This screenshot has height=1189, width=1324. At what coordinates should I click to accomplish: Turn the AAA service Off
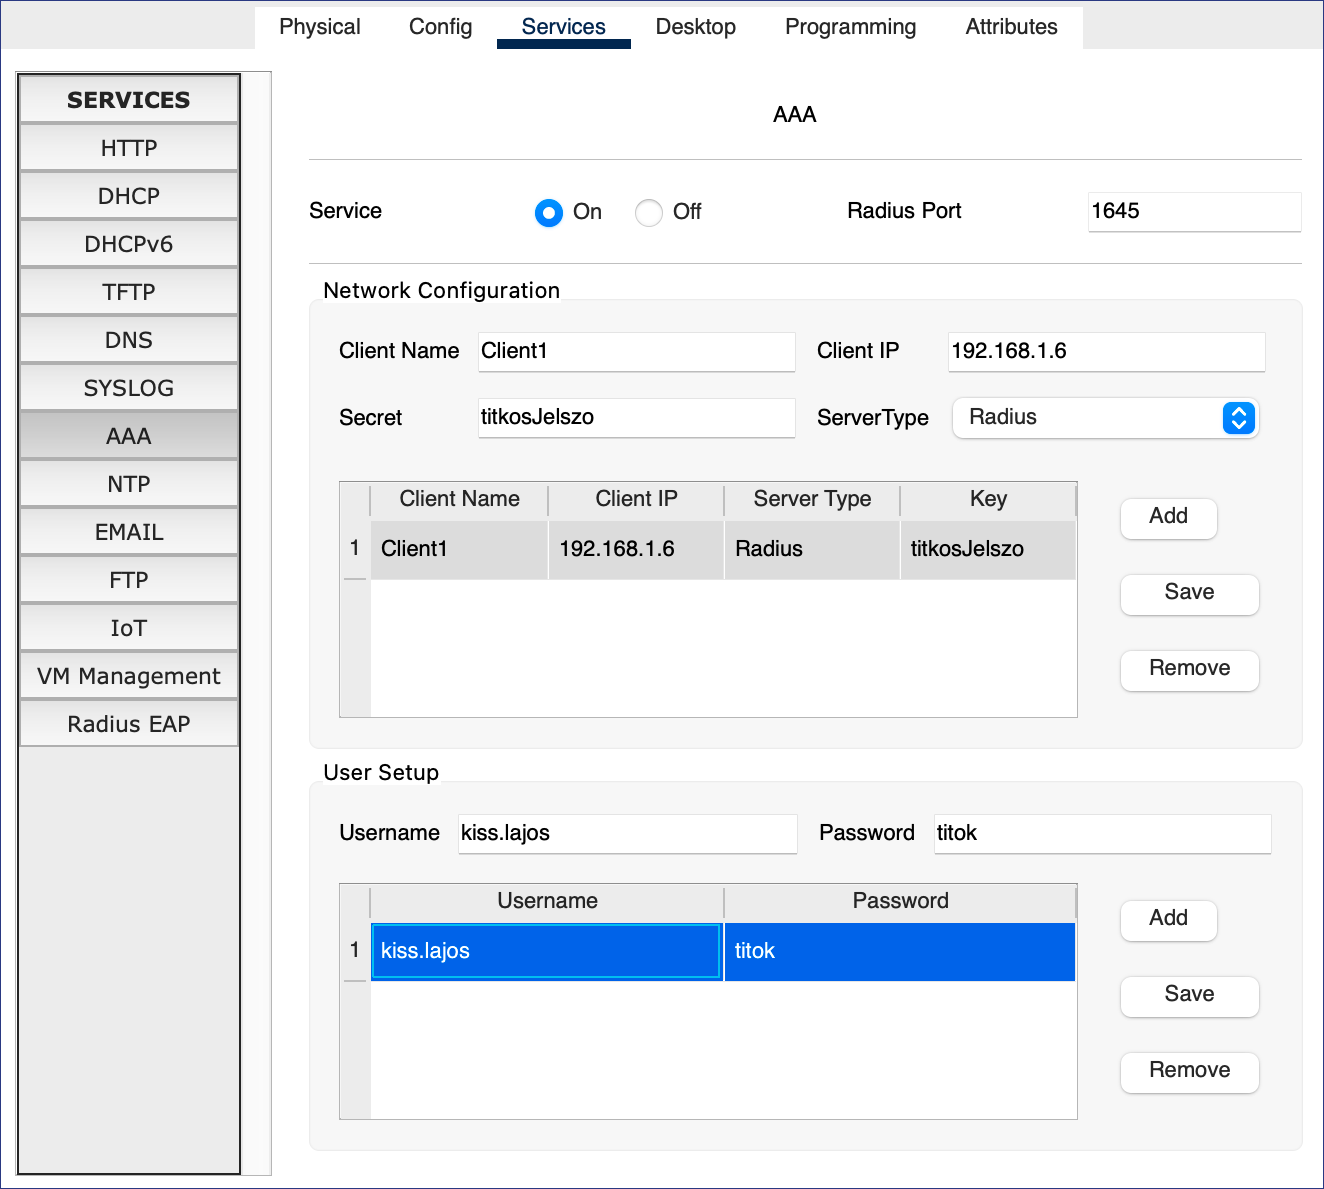(x=649, y=212)
